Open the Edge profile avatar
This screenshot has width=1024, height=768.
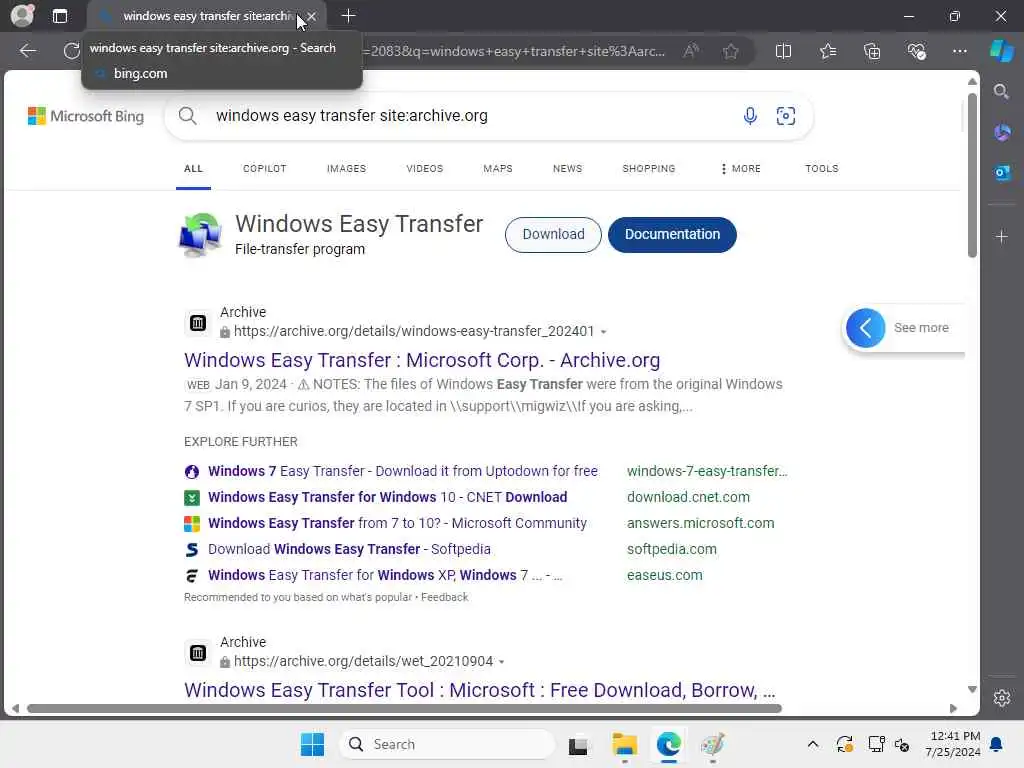coord(22,16)
